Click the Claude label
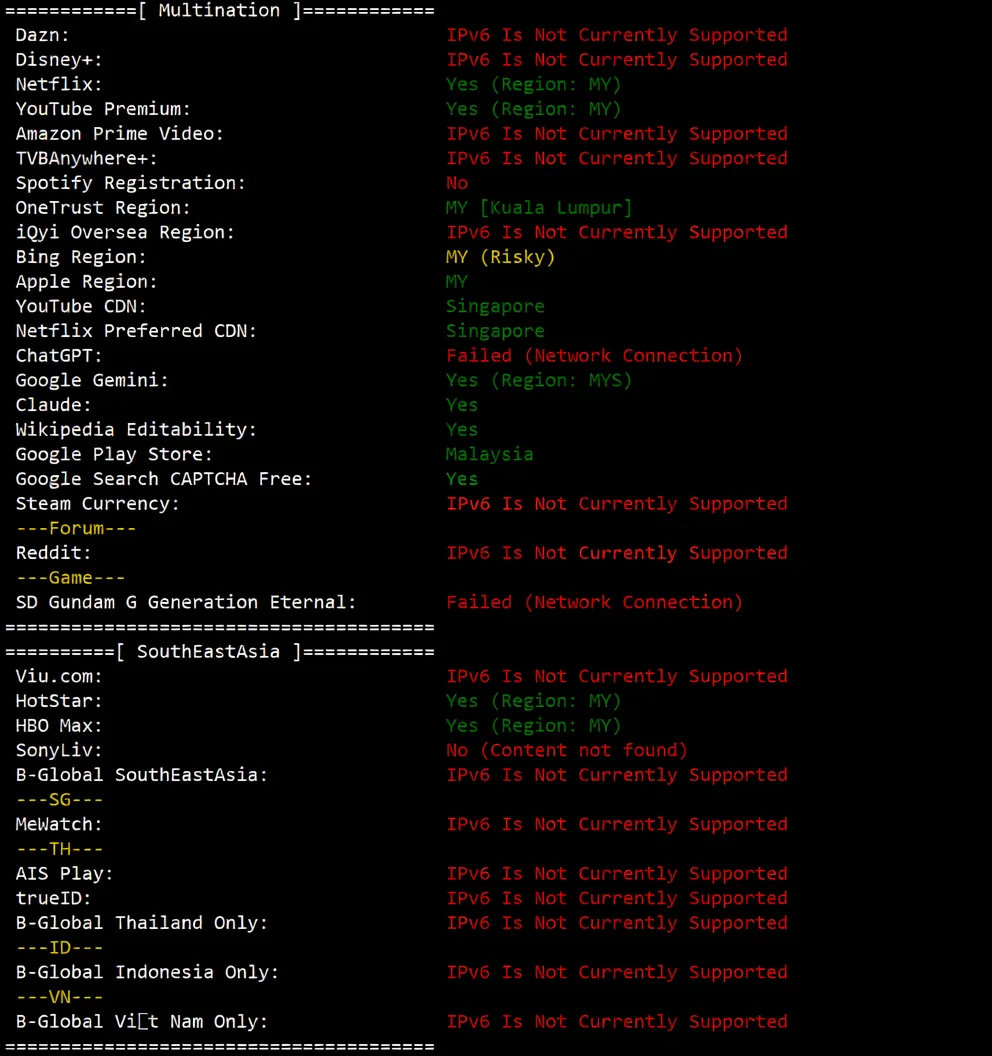 [53, 405]
